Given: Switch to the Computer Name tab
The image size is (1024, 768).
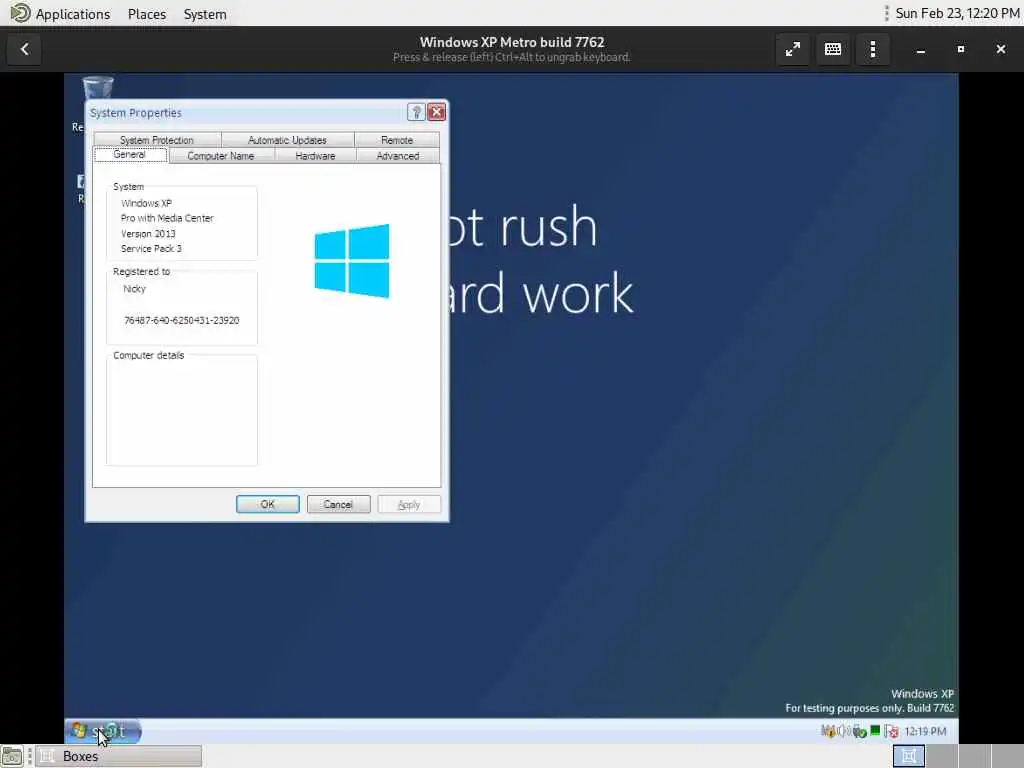Looking at the screenshot, I should coord(221,156).
